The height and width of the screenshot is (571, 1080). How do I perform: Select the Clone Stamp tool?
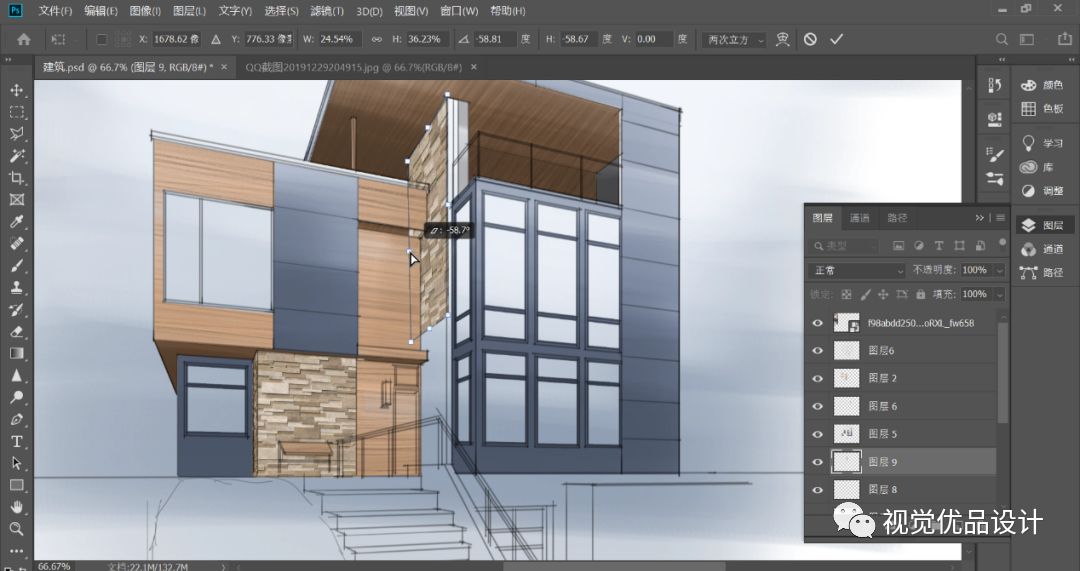[x=17, y=288]
